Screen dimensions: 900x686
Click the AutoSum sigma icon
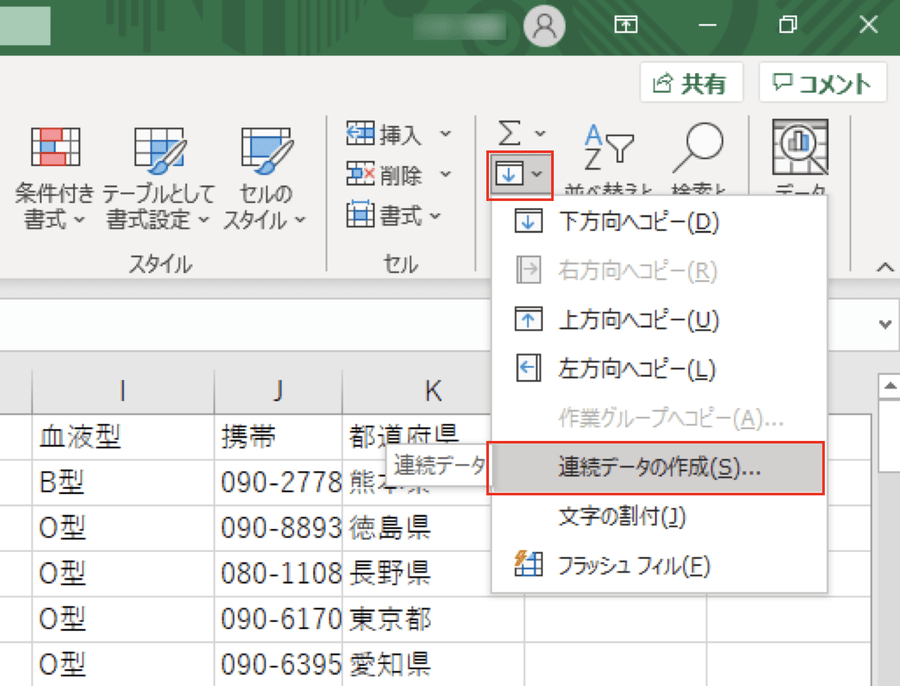pyautogui.click(x=510, y=133)
